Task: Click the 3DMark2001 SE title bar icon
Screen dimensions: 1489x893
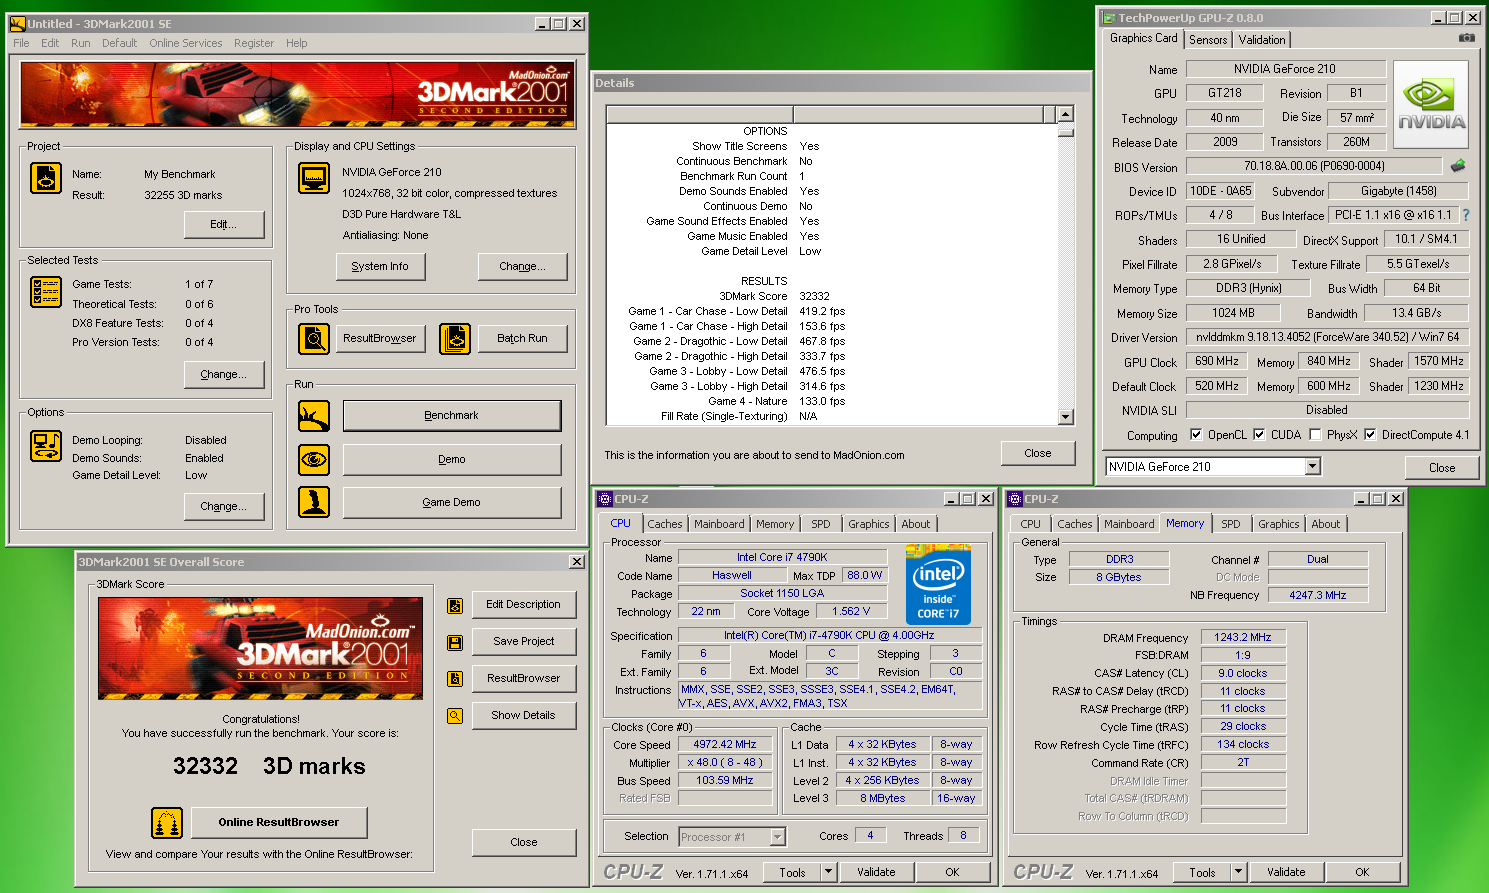Action: pyautogui.click(x=17, y=23)
